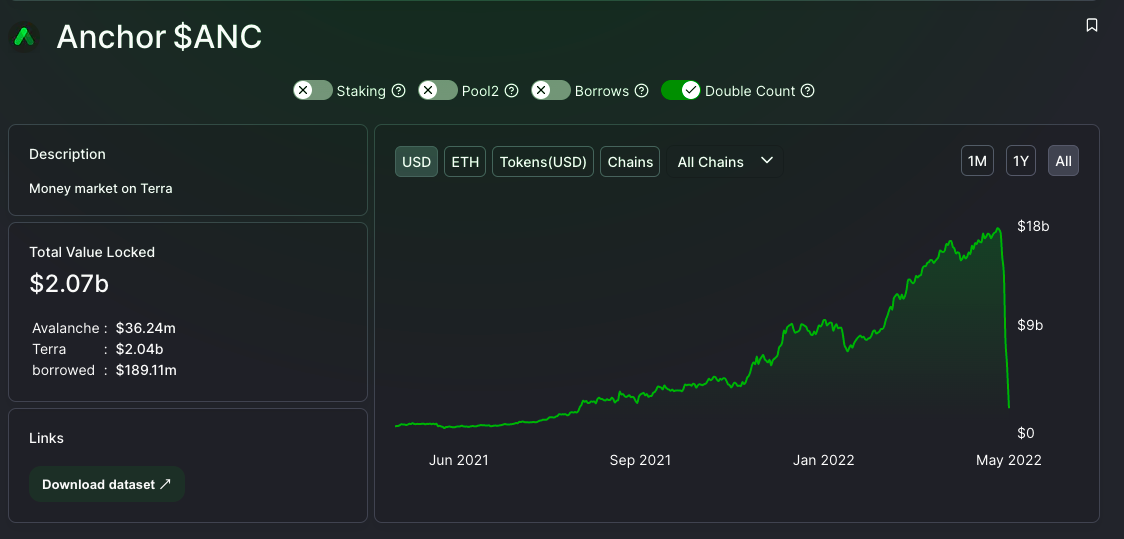Screen dimensions: 1124x539
Task: Bookmark this protocol page
Action: [1092, 25]
